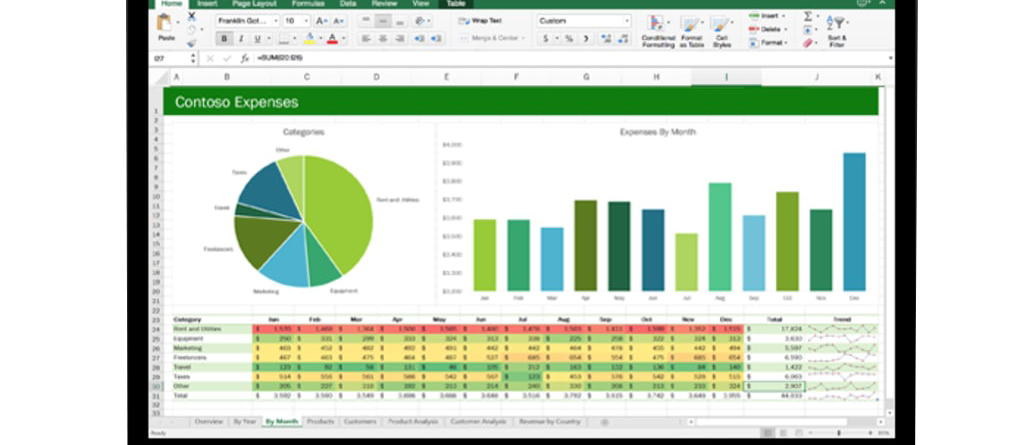The width and height of the screenshot is (1020, 445).
Task: Click the AutoSum sigma icon
Action: [807, 17]
